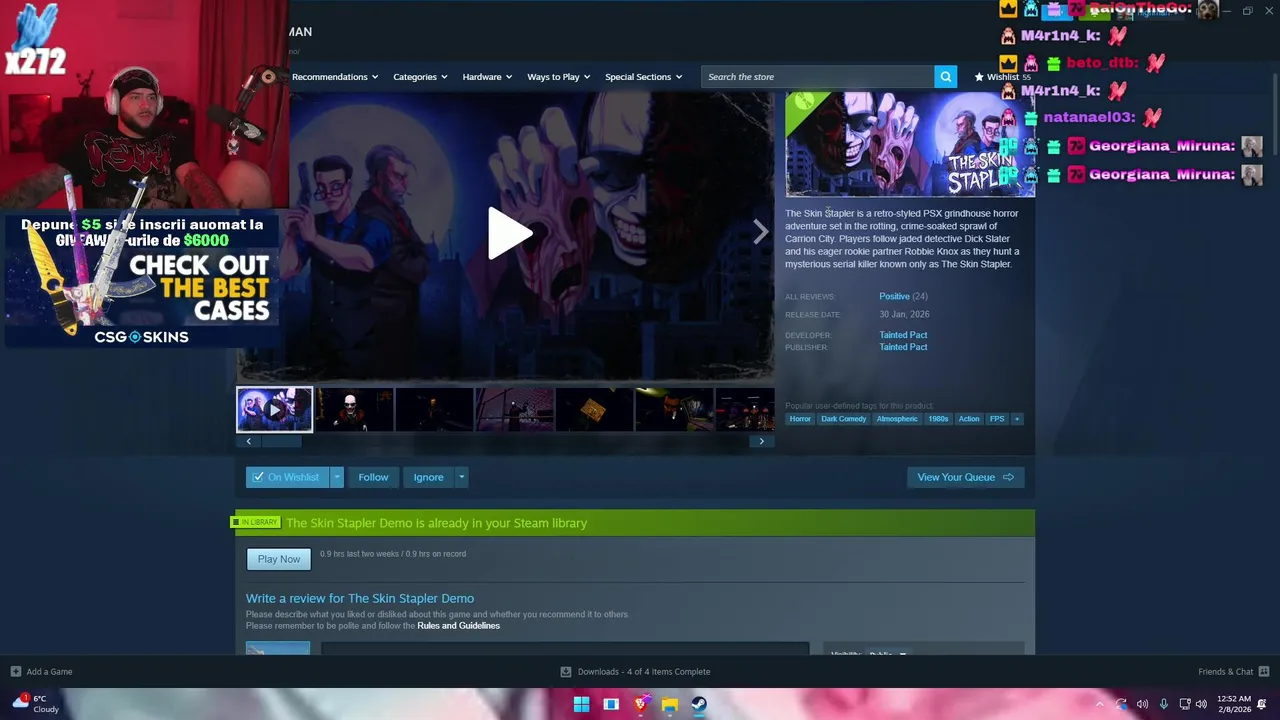Open Windows notification bell
This screenshot has height=720, width=1280.
1262,704
